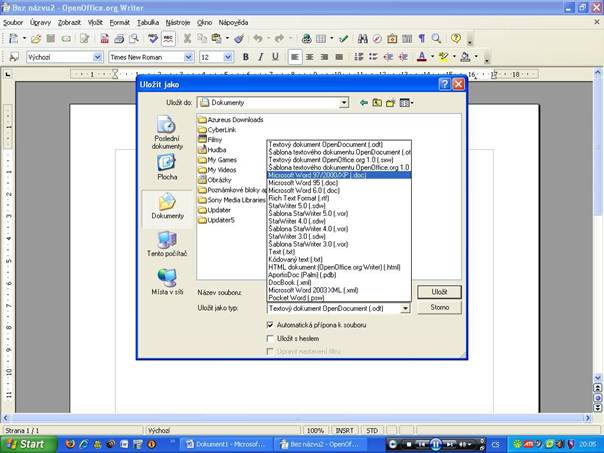Expand the Insert Table arrow dropdown
This screenshot has height=453, width=604.
click(x=331, y=38)
